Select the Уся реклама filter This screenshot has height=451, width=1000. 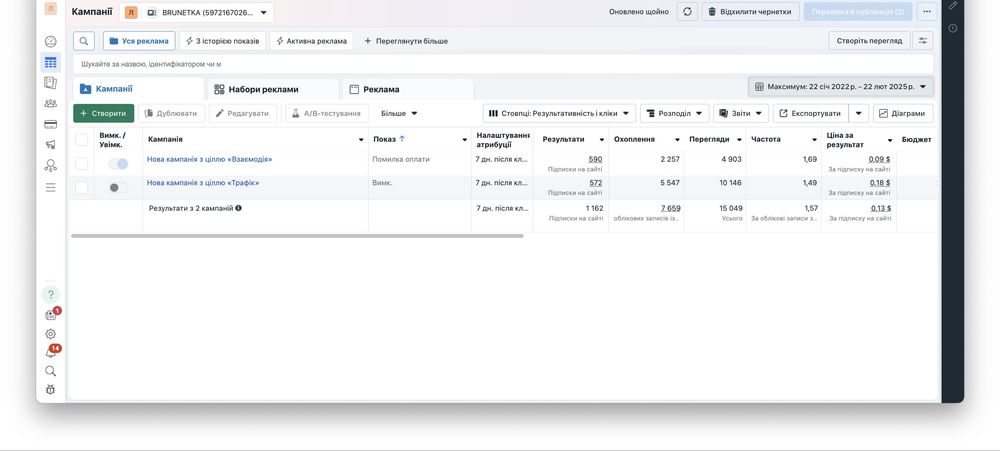[x=139, y=41]
